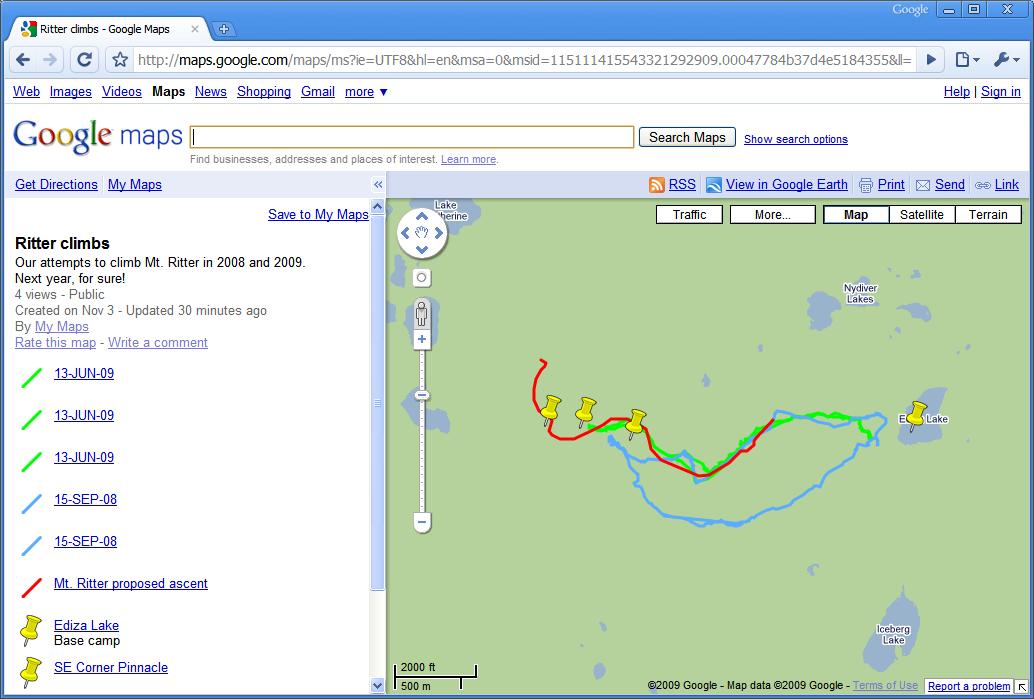1034x699 pixels.
Task: Click the pushpin icon beside Ediza Lake
Action: tap(30, 630)
